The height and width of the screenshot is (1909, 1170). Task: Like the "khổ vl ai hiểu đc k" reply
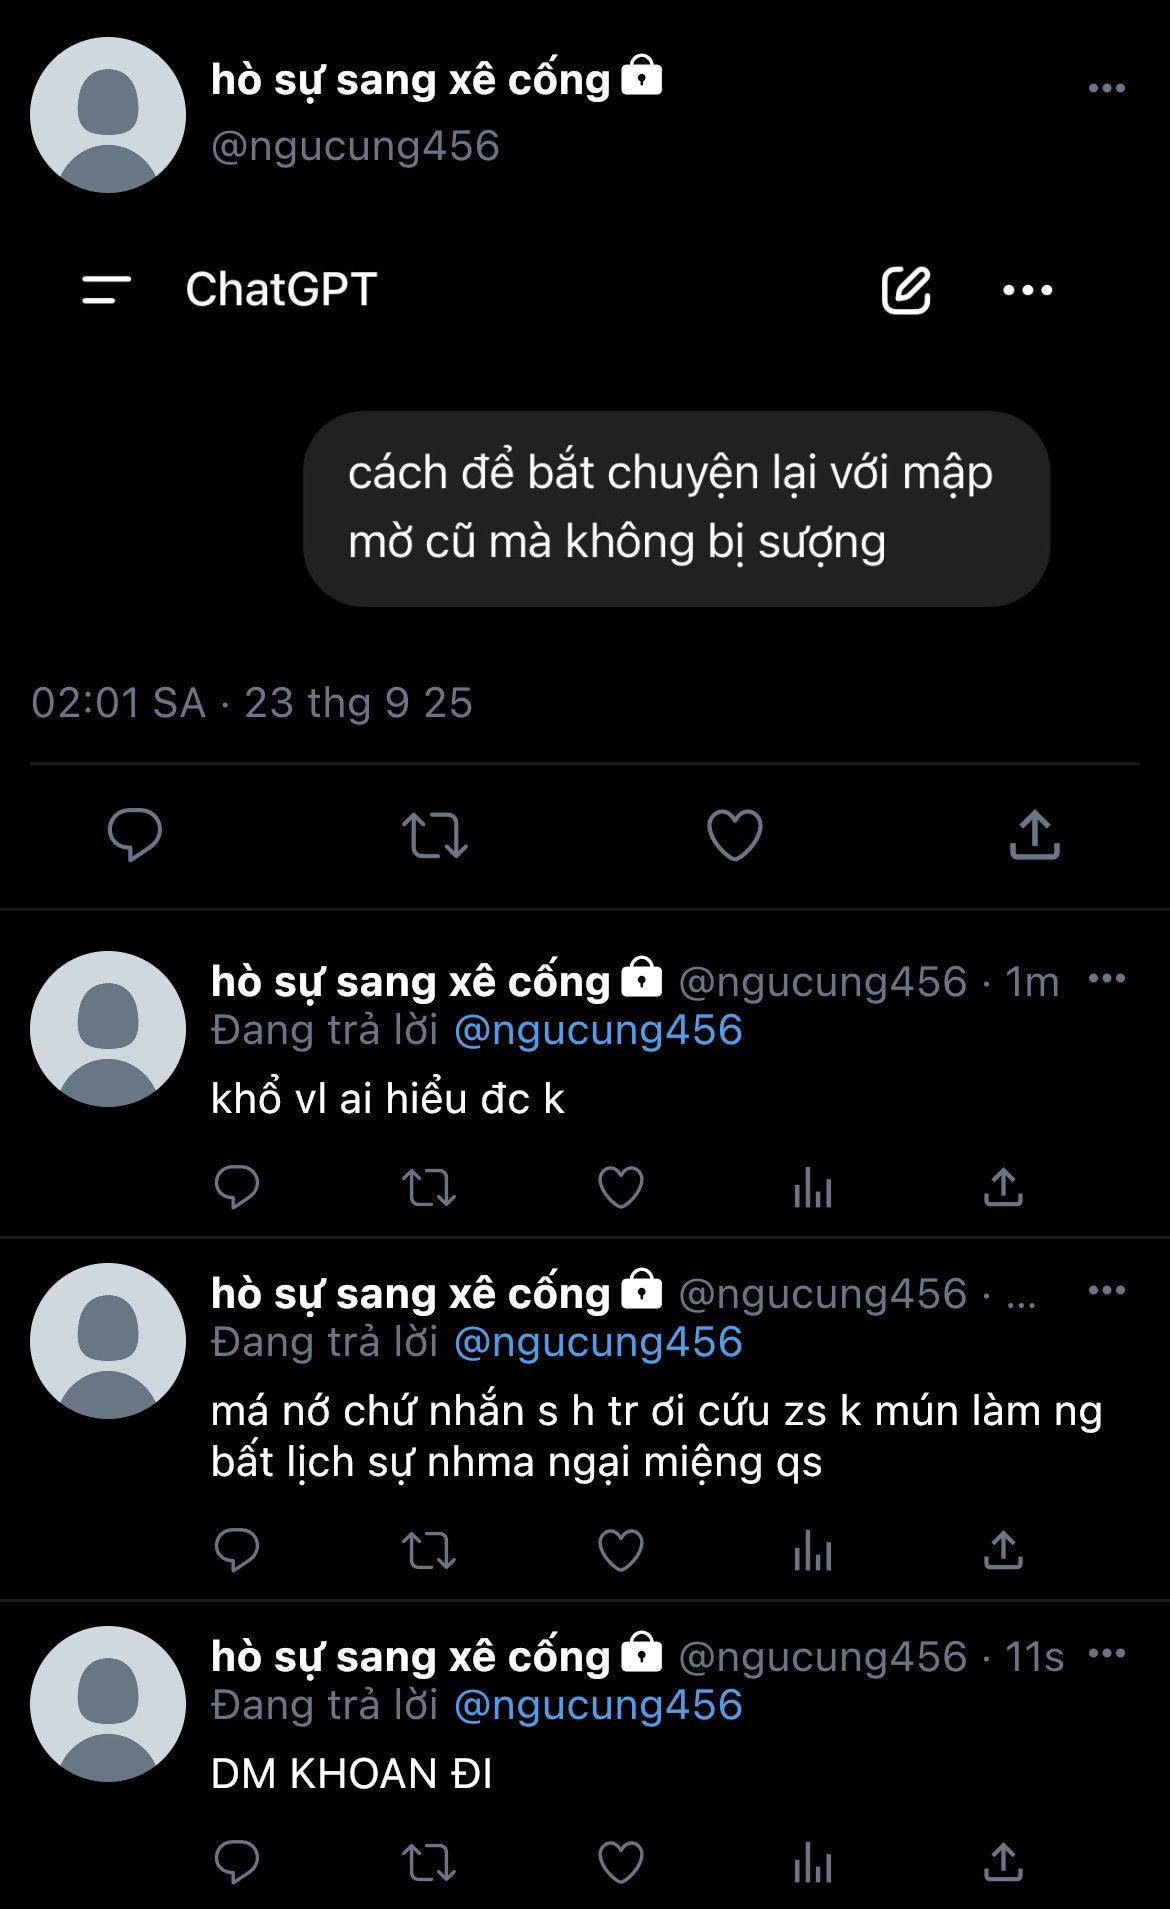(620, 1188)
